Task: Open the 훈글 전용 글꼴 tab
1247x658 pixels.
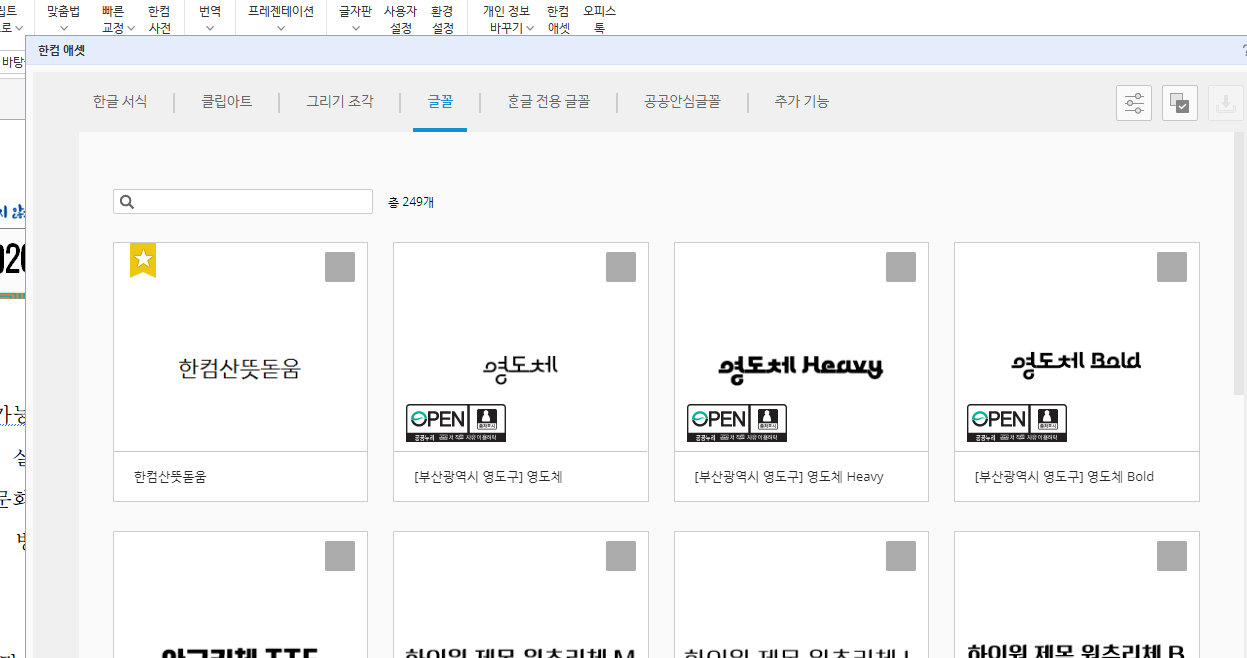Action: click(x=549, y=102)
